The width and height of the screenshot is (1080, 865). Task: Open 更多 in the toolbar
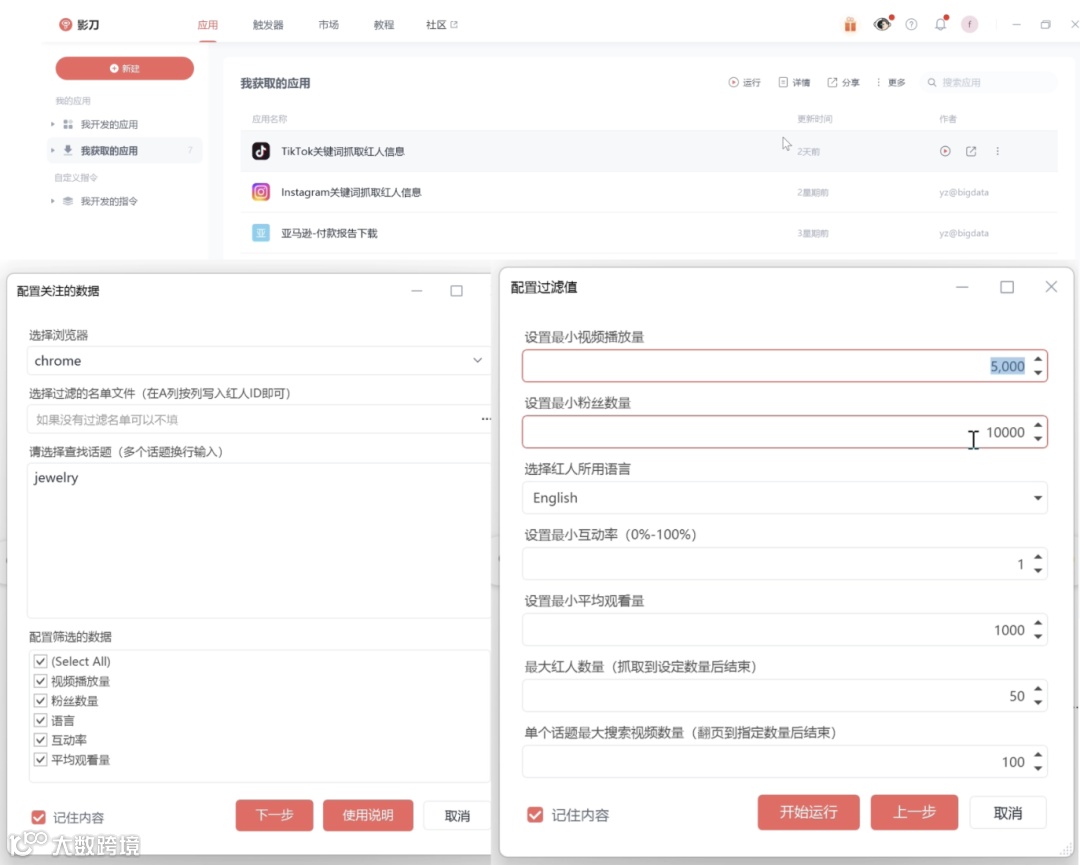pyautogui.click(x=891, y=83)
